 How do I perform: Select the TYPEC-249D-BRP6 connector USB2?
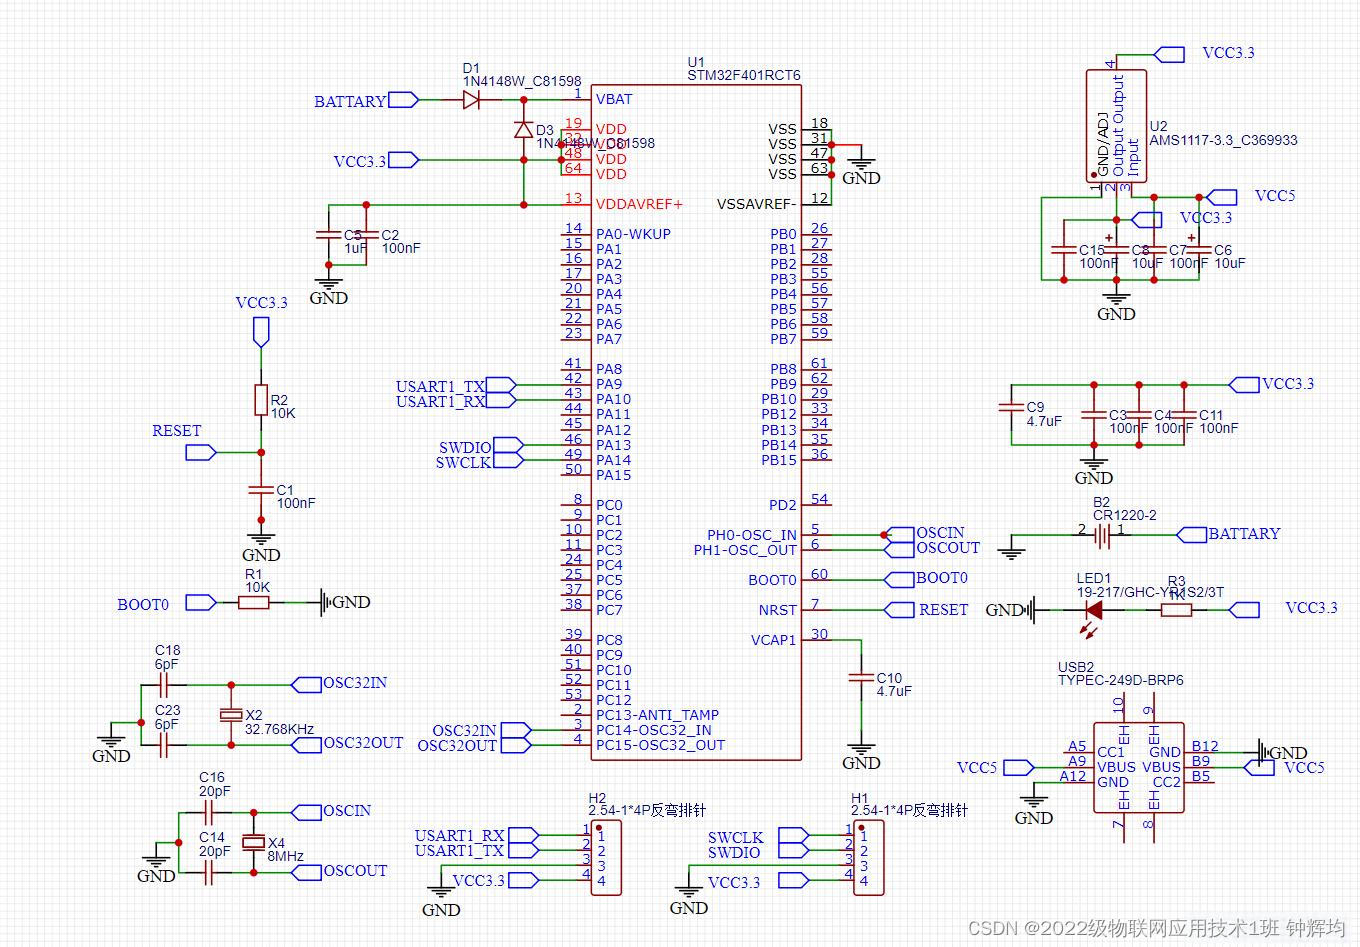pyautogui.click(x=1138, y=770)
